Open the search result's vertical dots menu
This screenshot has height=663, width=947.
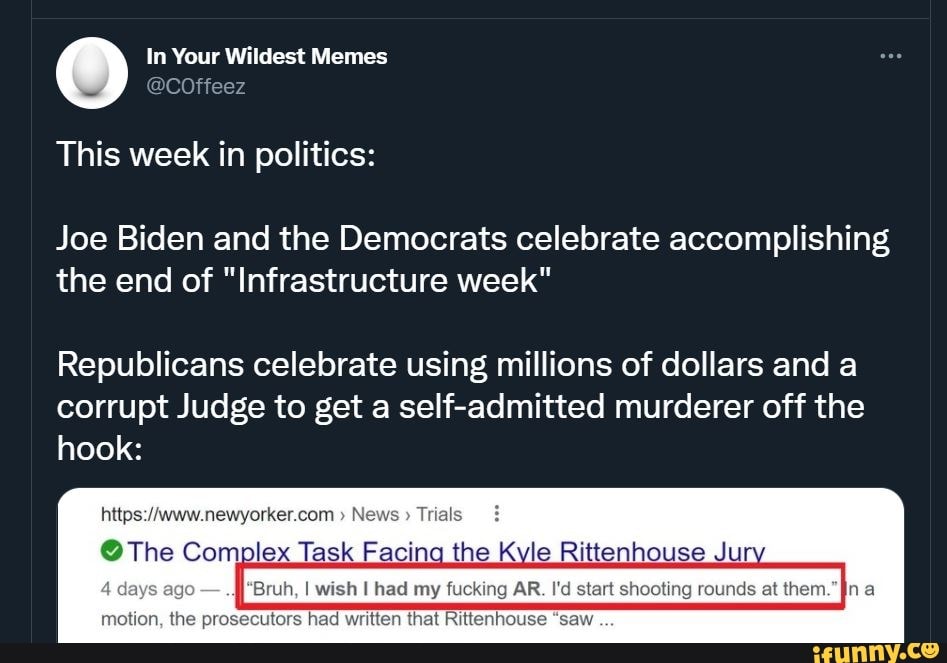click(x=497, y=515)
